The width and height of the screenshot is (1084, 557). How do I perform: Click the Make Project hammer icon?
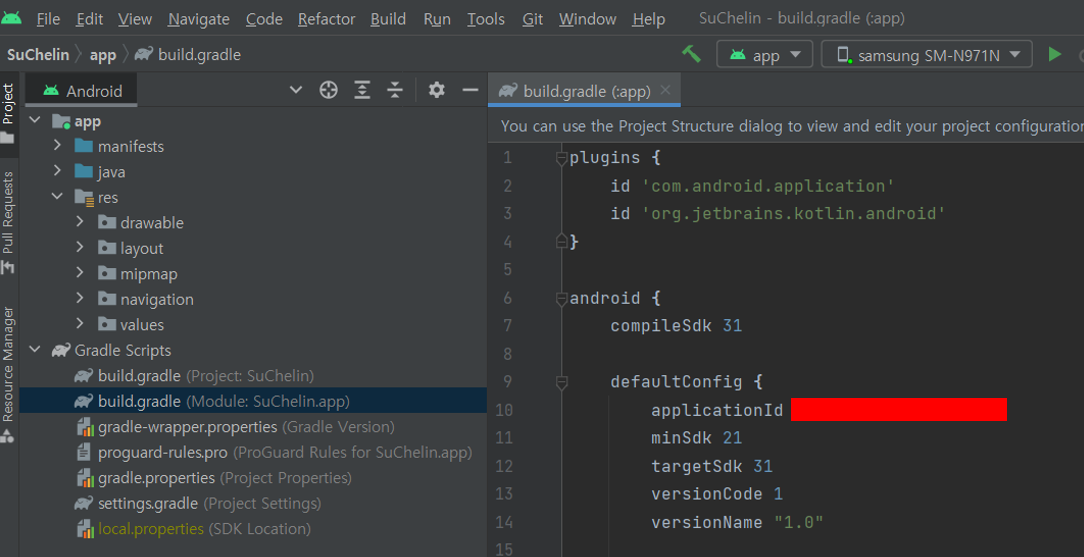click(691, 54)
